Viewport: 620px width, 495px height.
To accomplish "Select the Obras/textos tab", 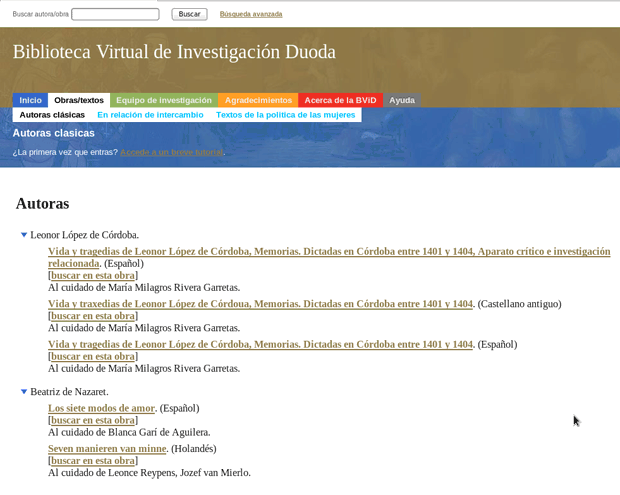I will tap(79, 100).
